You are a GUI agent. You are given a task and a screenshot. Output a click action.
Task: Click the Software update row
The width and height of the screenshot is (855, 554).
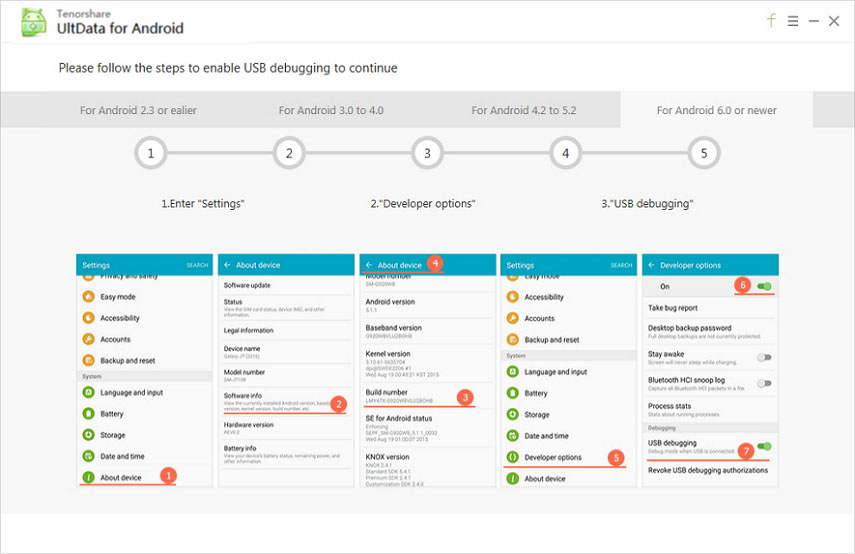(286, 285)
